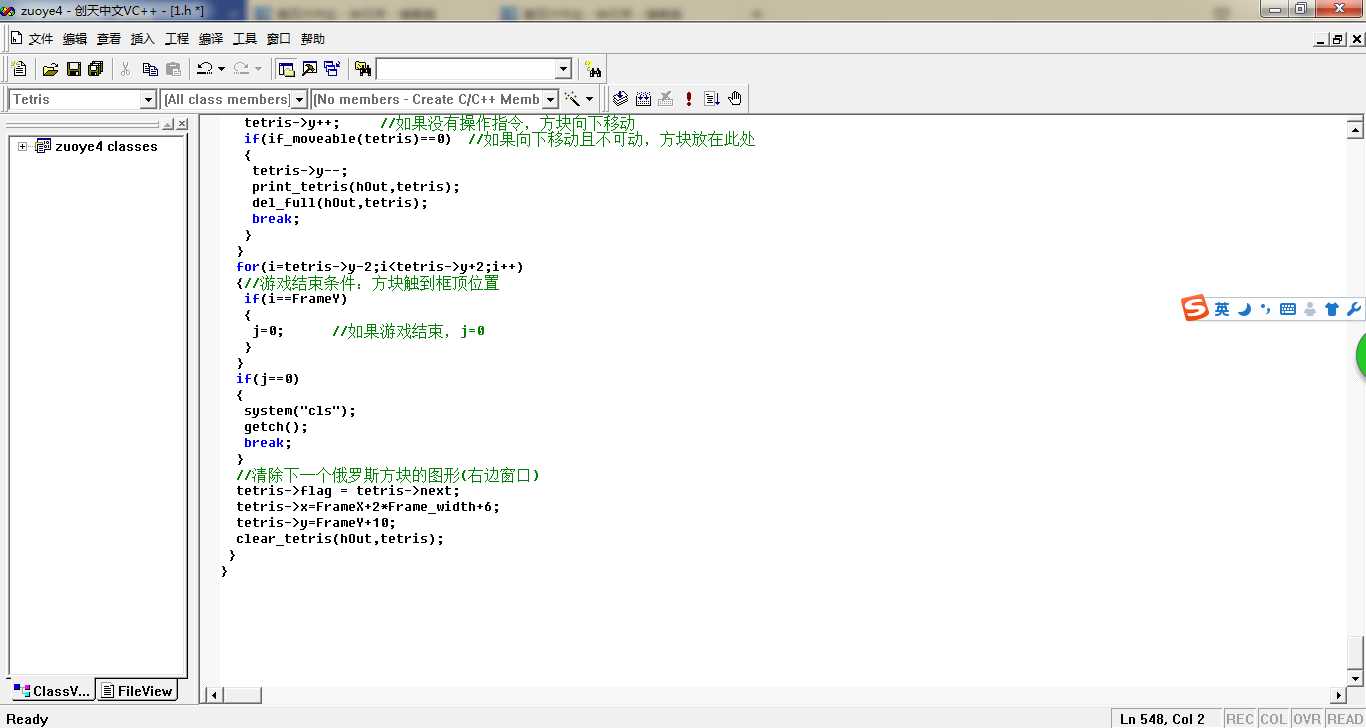
Task: Click inside the Find text input field
Action: [465, 69]
